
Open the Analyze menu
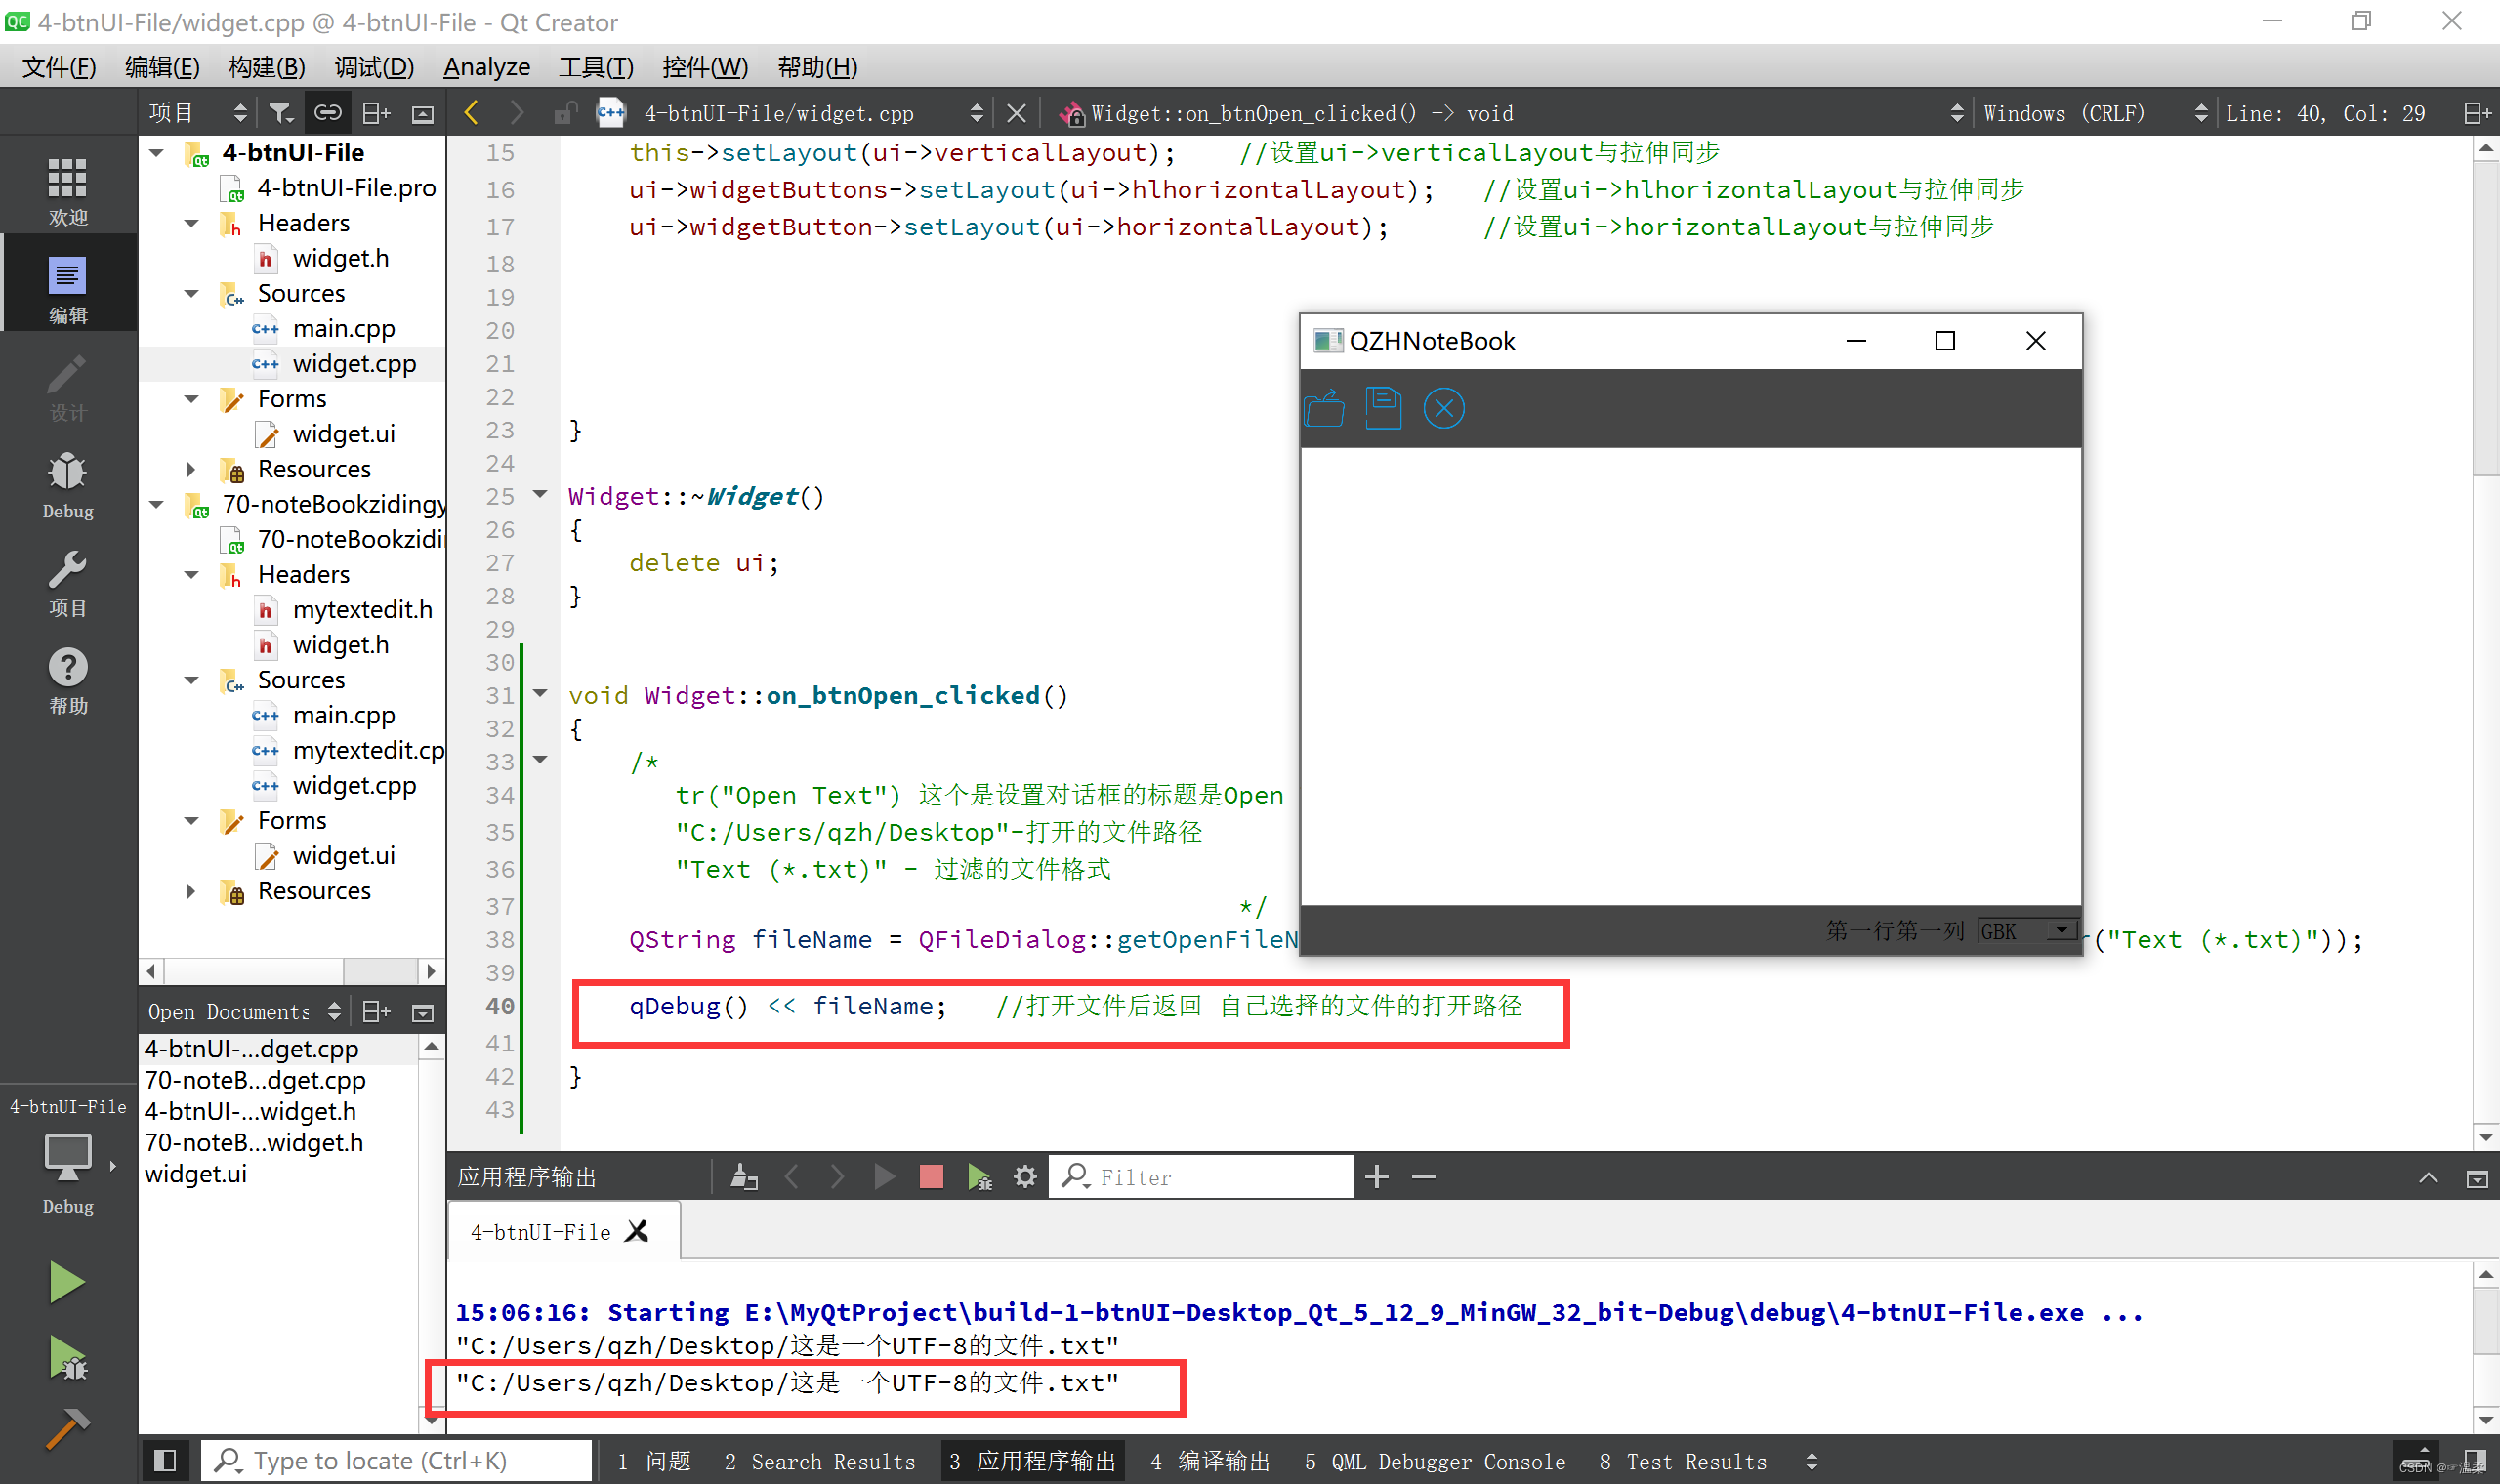tap(487, 67)
